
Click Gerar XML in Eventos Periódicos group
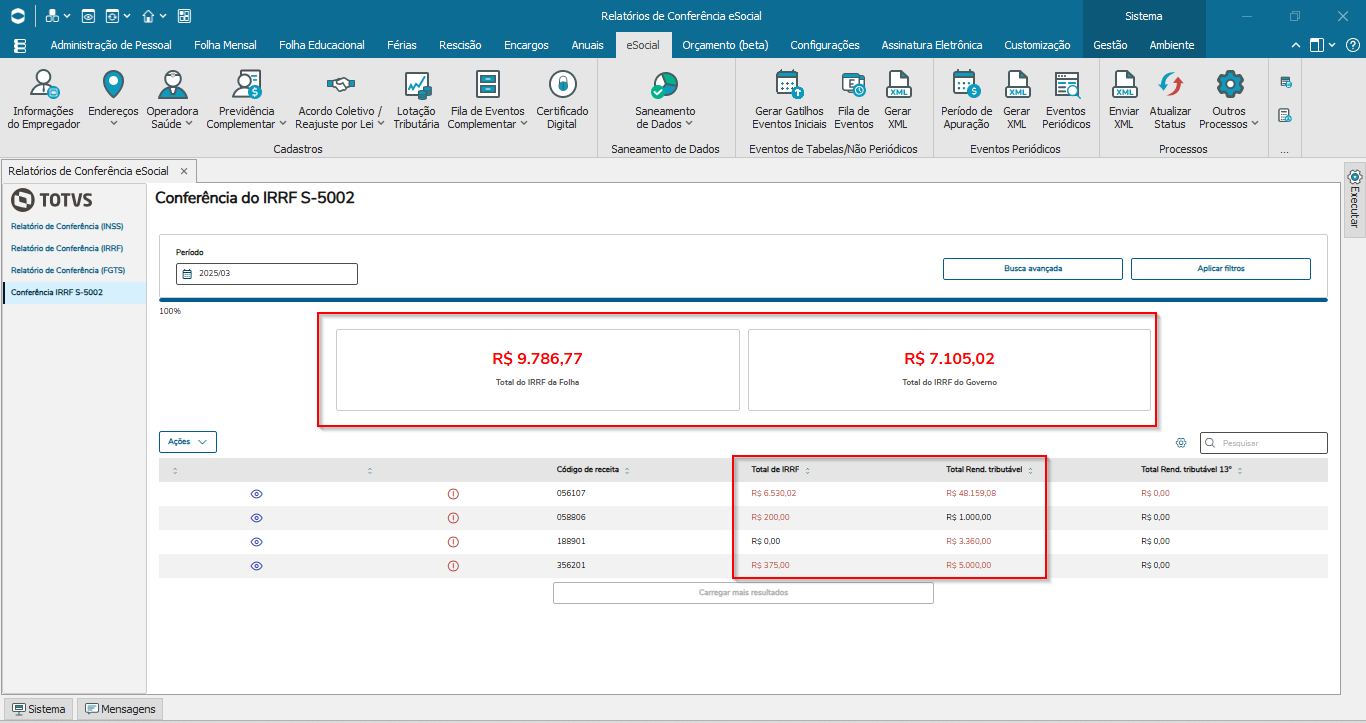[1017, 100]
